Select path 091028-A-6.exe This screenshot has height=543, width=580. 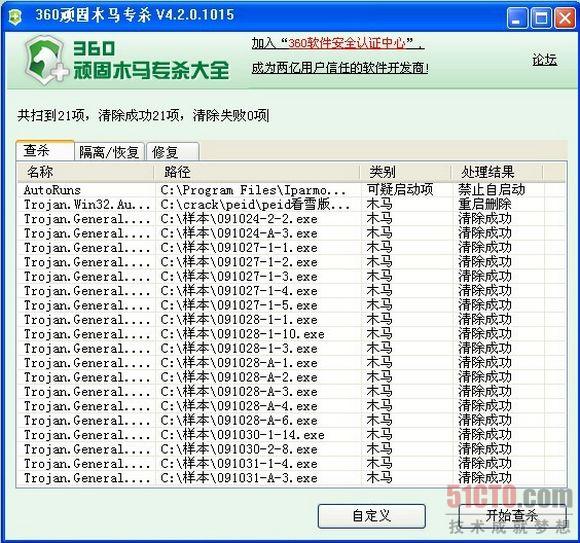[x=239, y=421]
